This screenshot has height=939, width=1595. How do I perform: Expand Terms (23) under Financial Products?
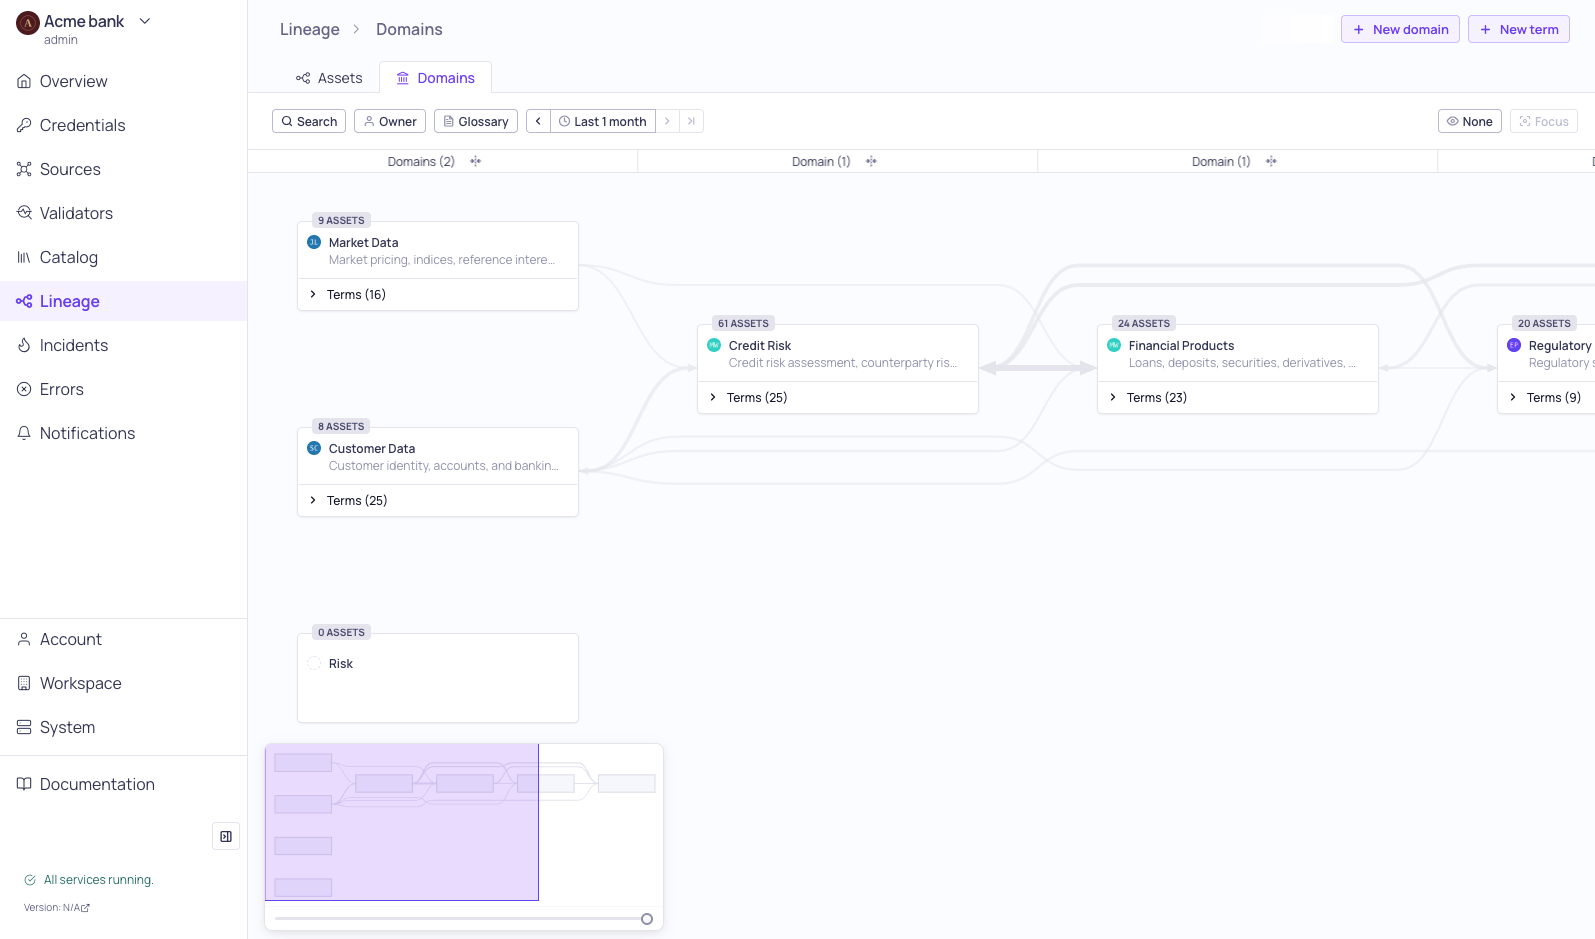point(1238,397)
